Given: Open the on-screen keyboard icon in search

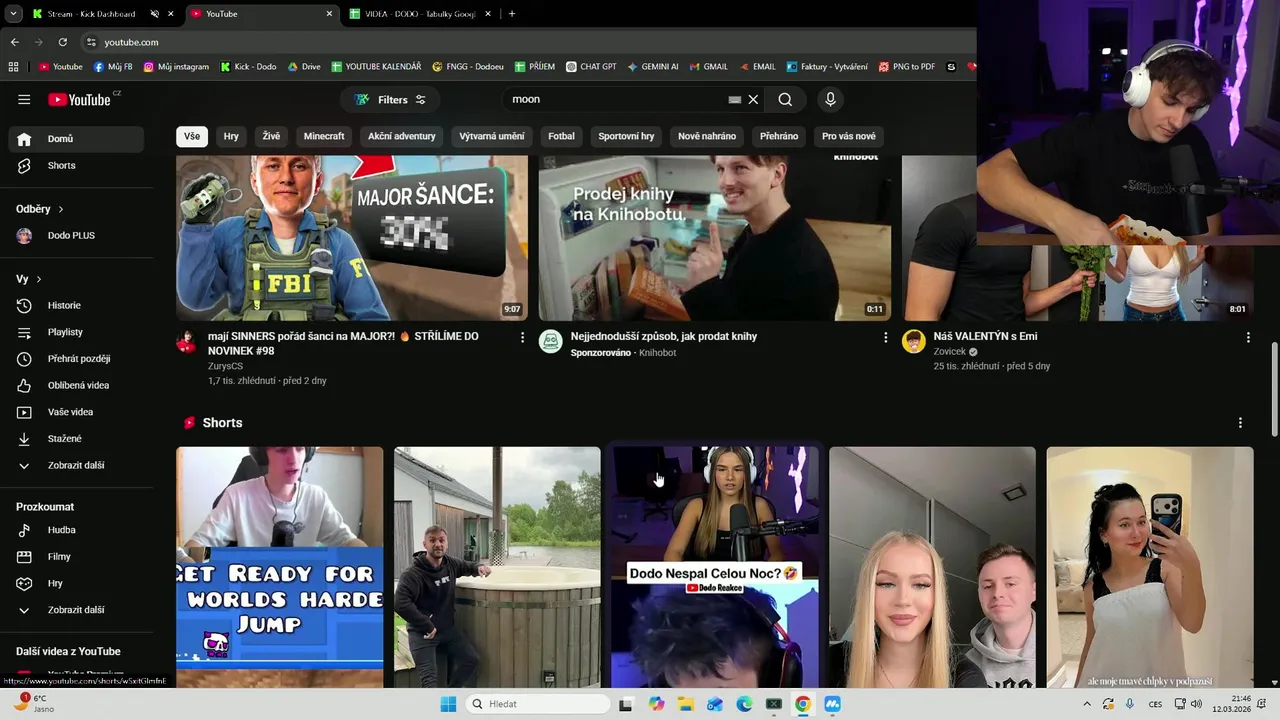Looking at the screenshot, I should pos(735,99).
